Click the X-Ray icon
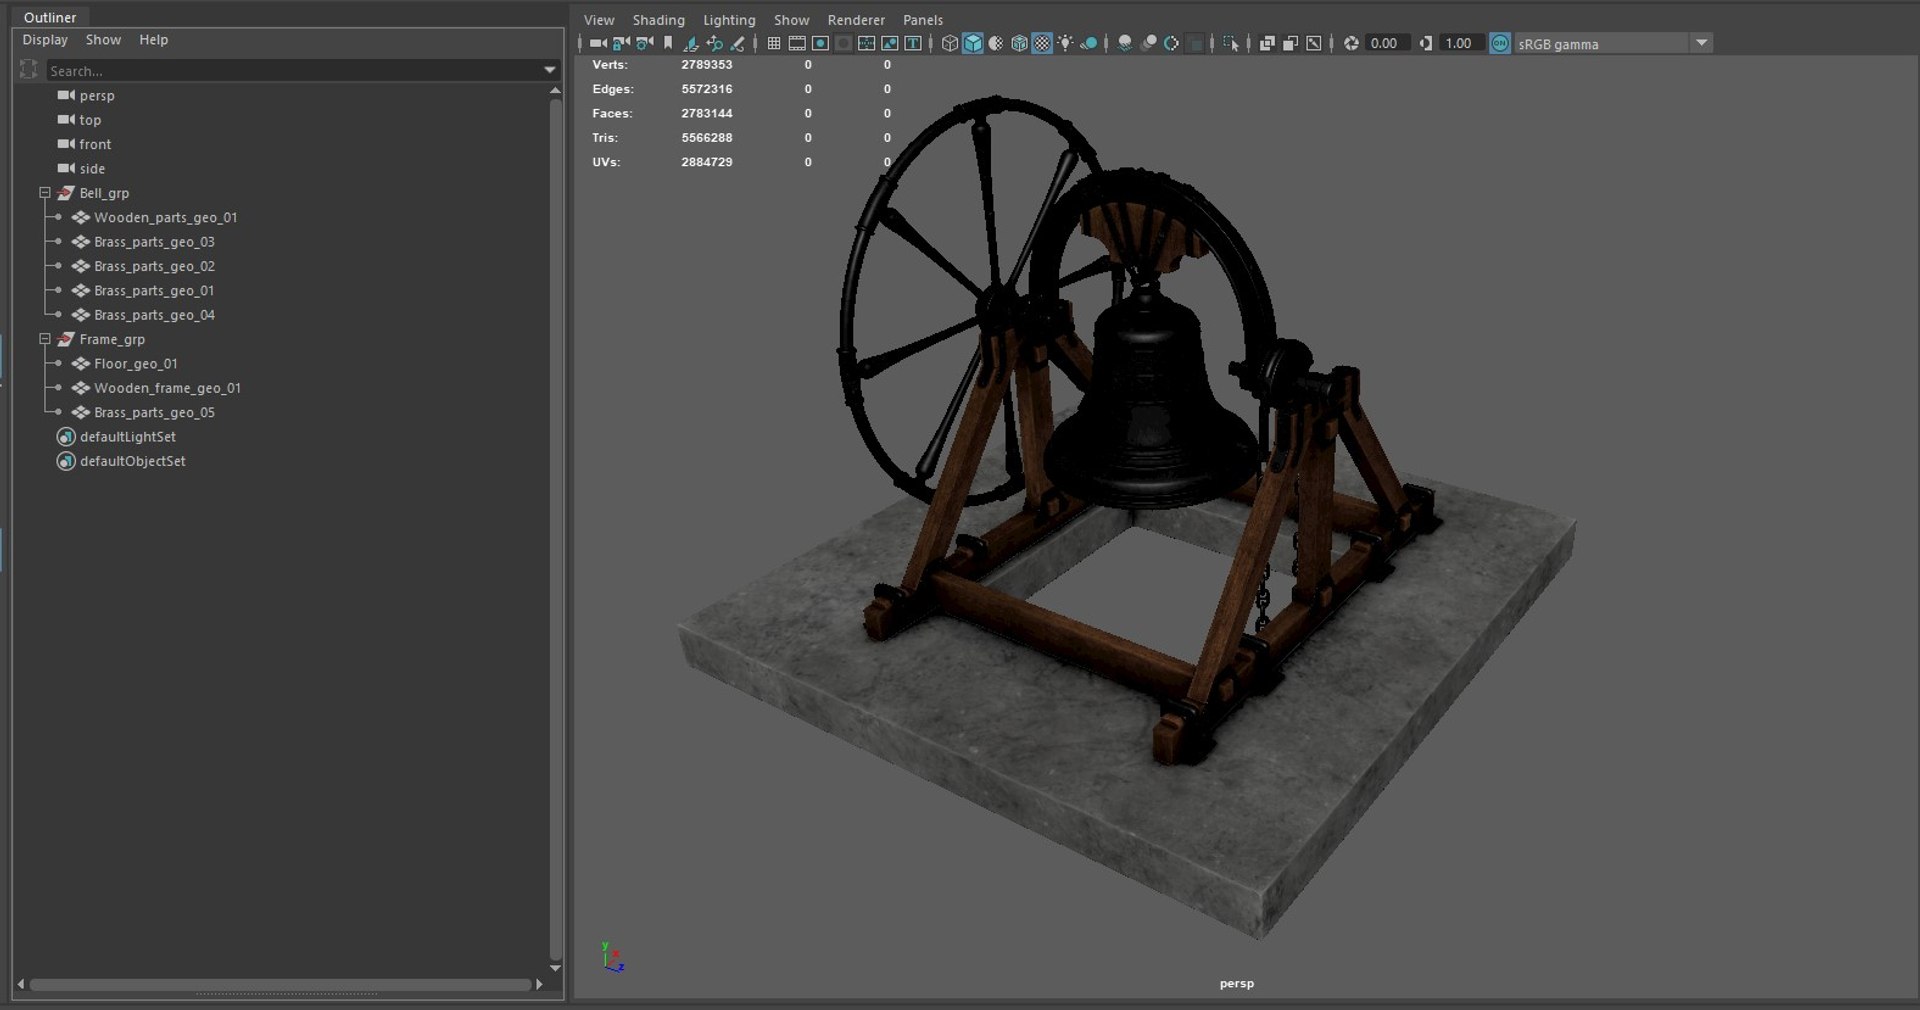 [x=1267, y=43]
